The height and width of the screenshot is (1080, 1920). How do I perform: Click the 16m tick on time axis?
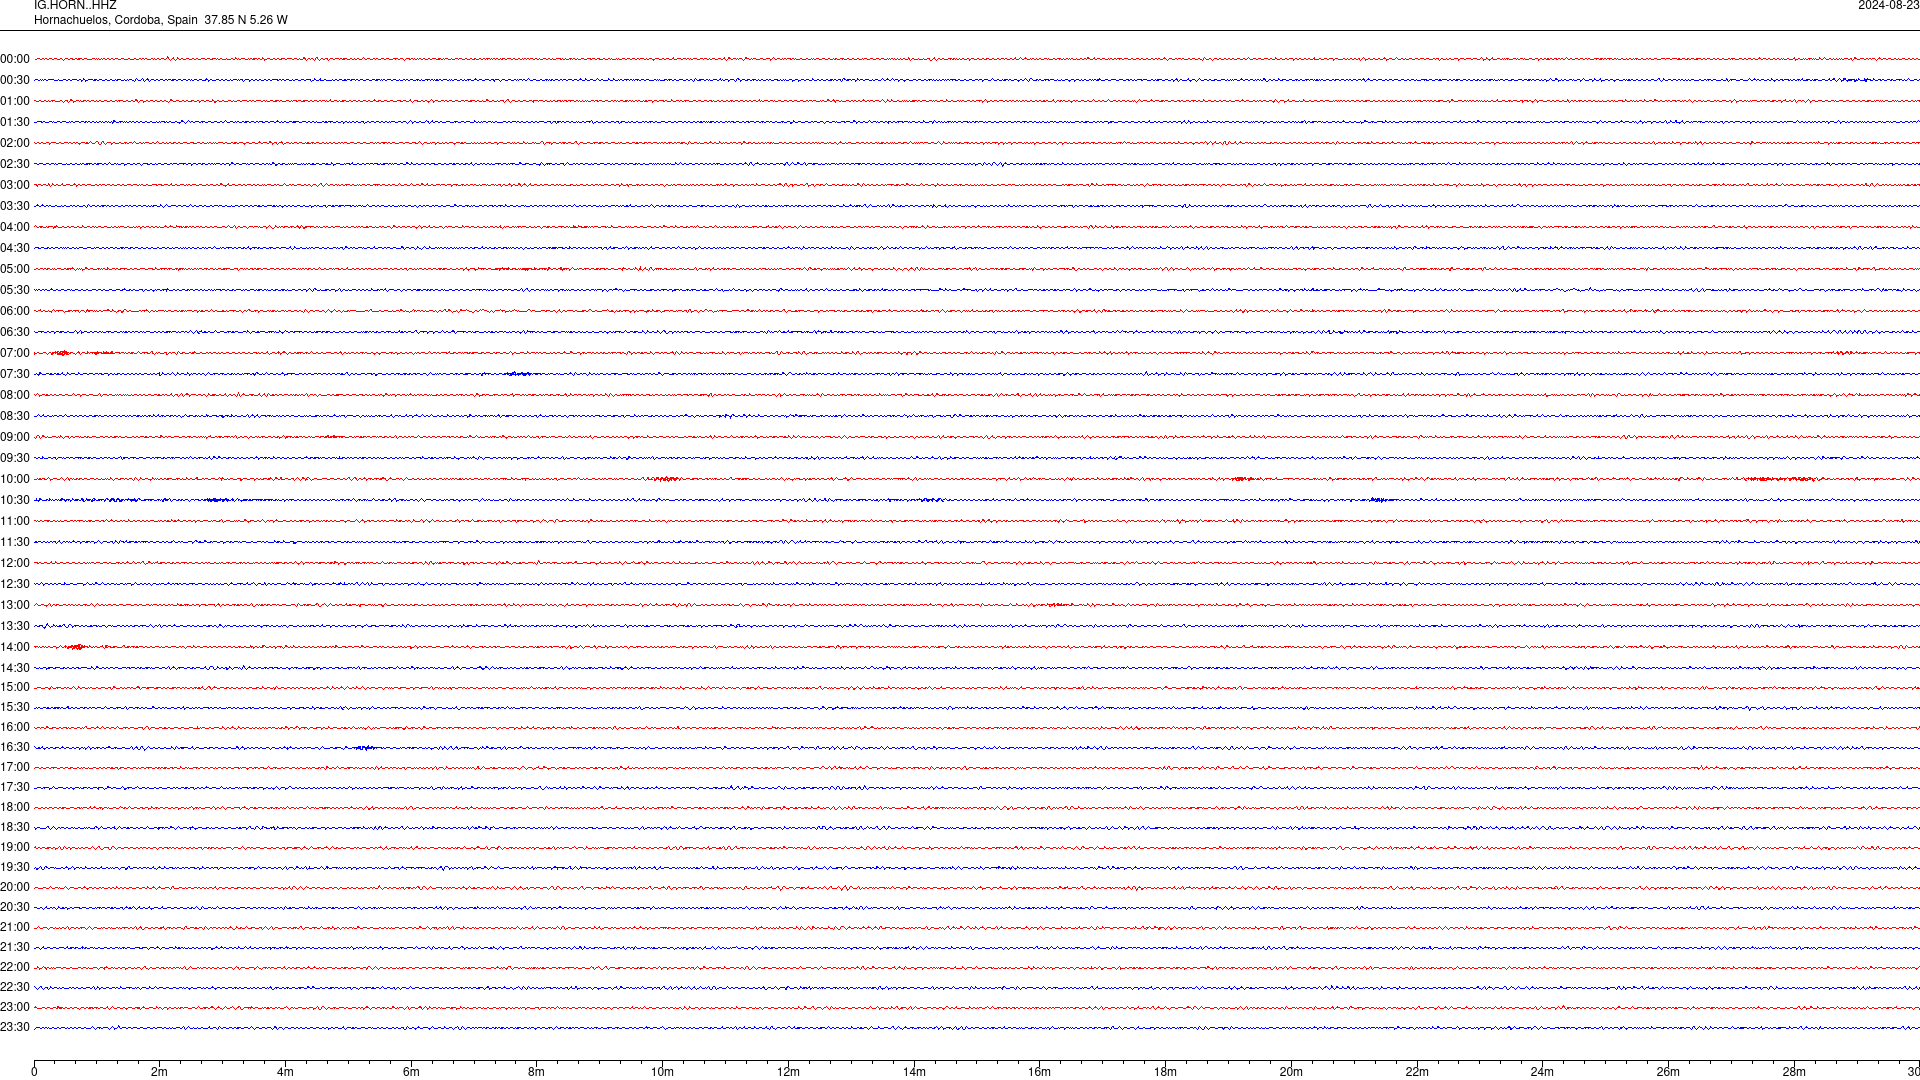1040,1072
